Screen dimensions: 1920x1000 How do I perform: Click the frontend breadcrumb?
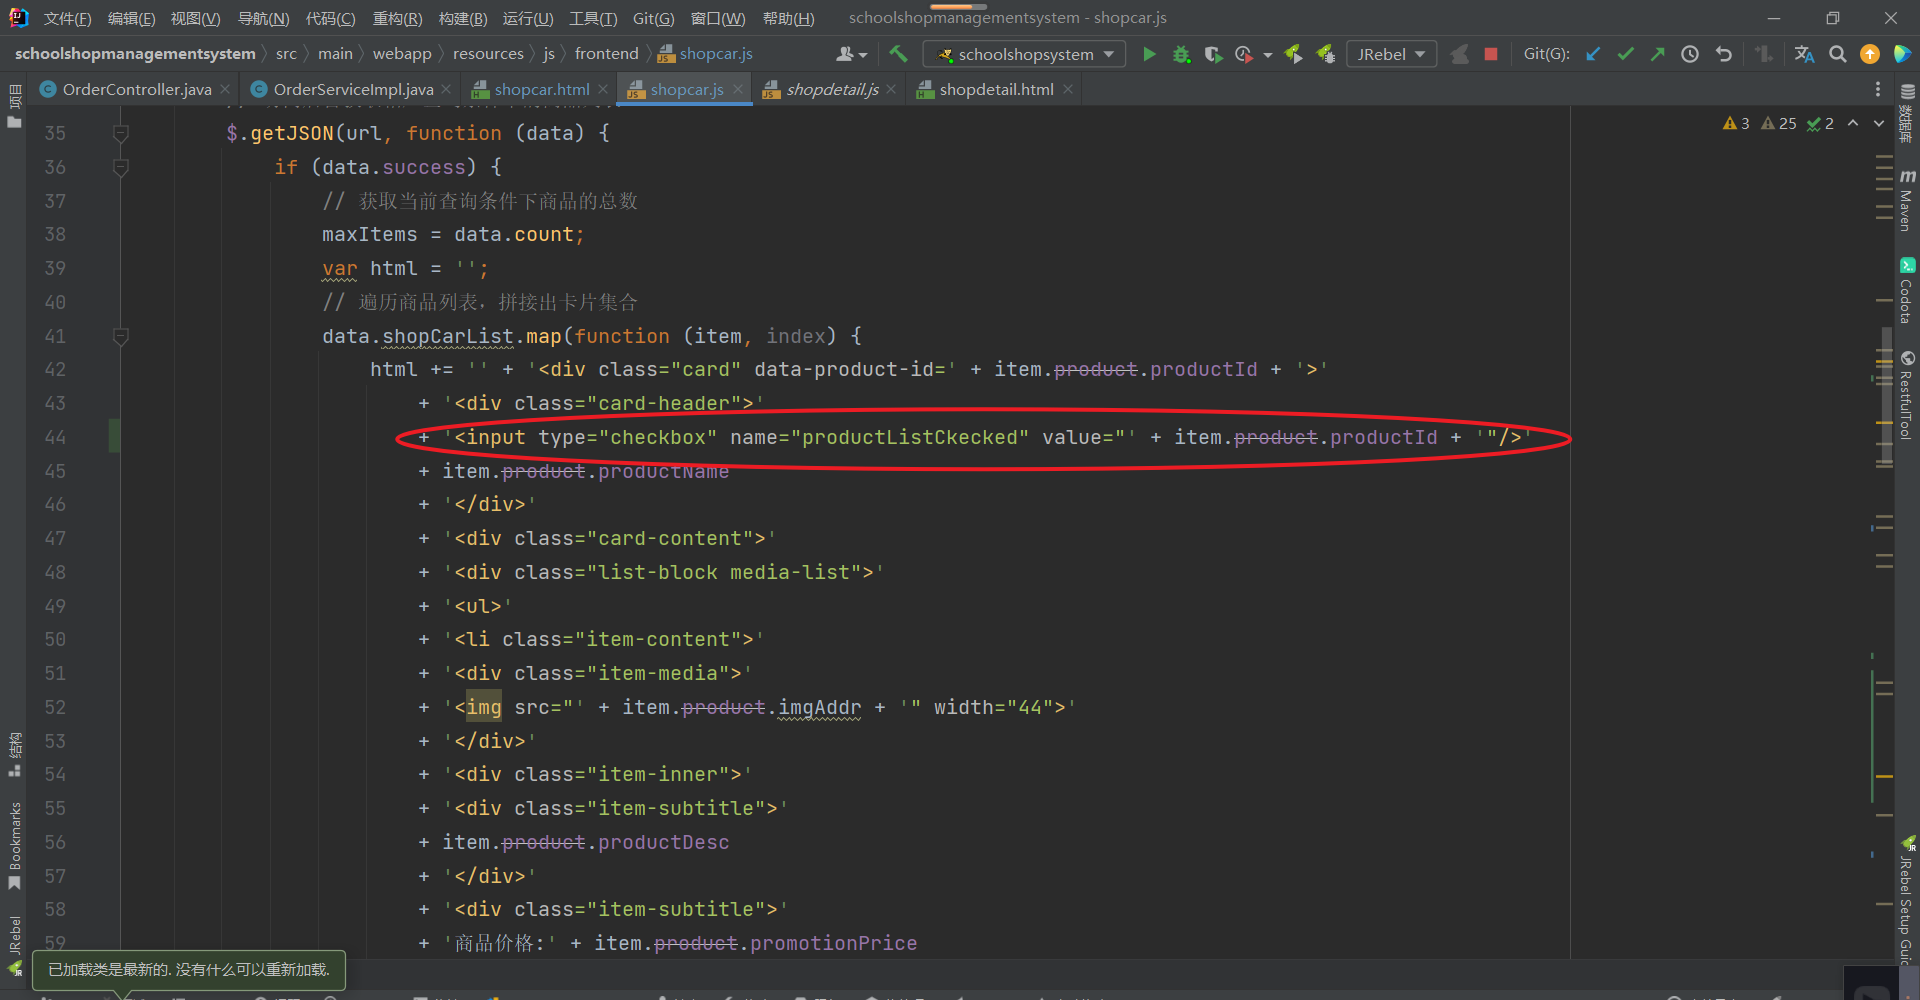coord(606,54)
